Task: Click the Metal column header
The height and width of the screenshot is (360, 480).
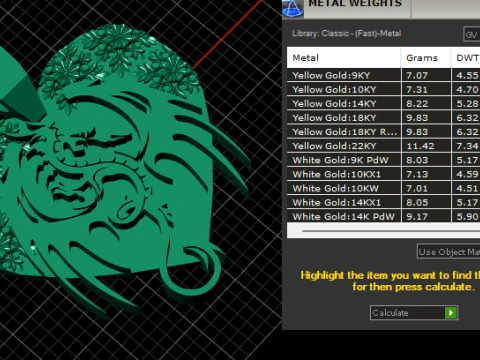Action: [x=344, y=58]
